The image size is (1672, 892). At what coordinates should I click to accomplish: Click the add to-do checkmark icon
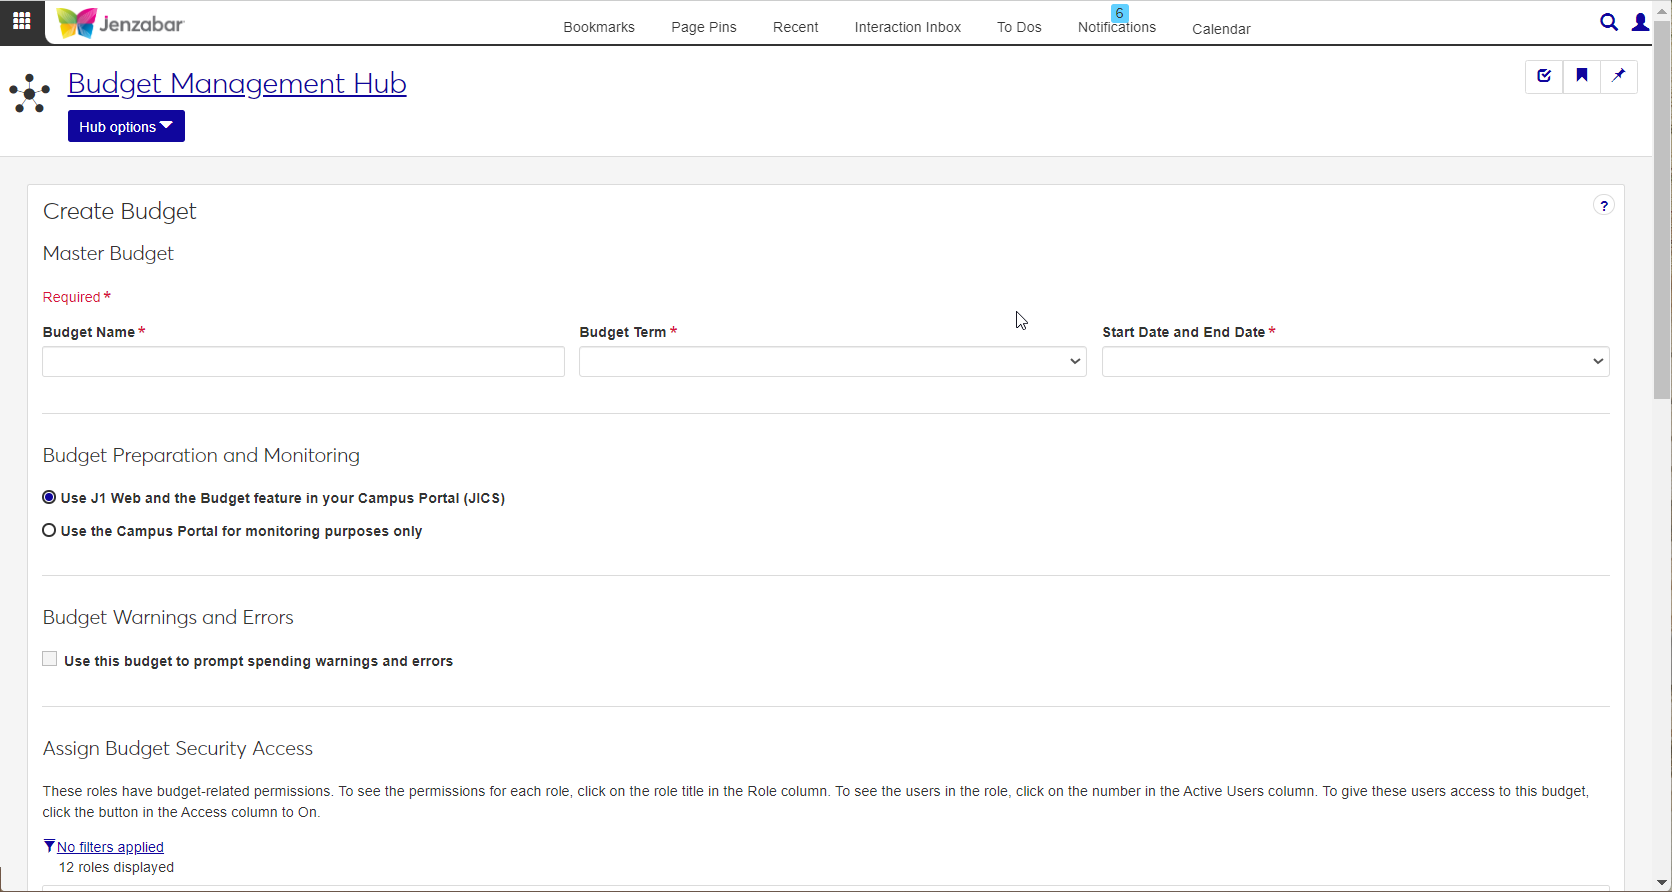1544,76
